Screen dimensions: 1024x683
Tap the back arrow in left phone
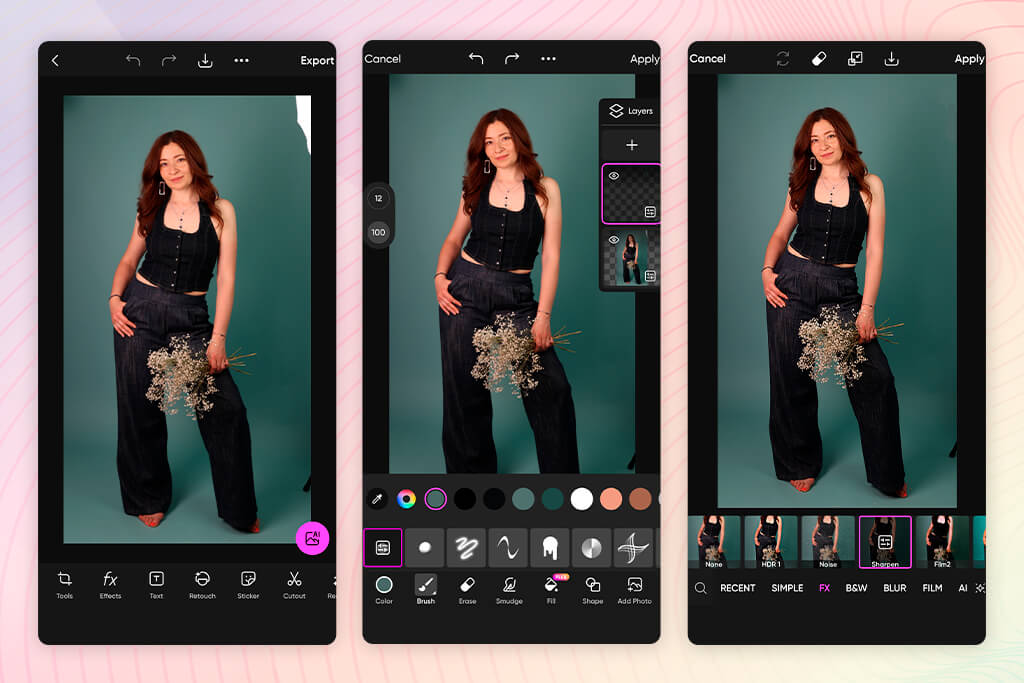[55, 61]
